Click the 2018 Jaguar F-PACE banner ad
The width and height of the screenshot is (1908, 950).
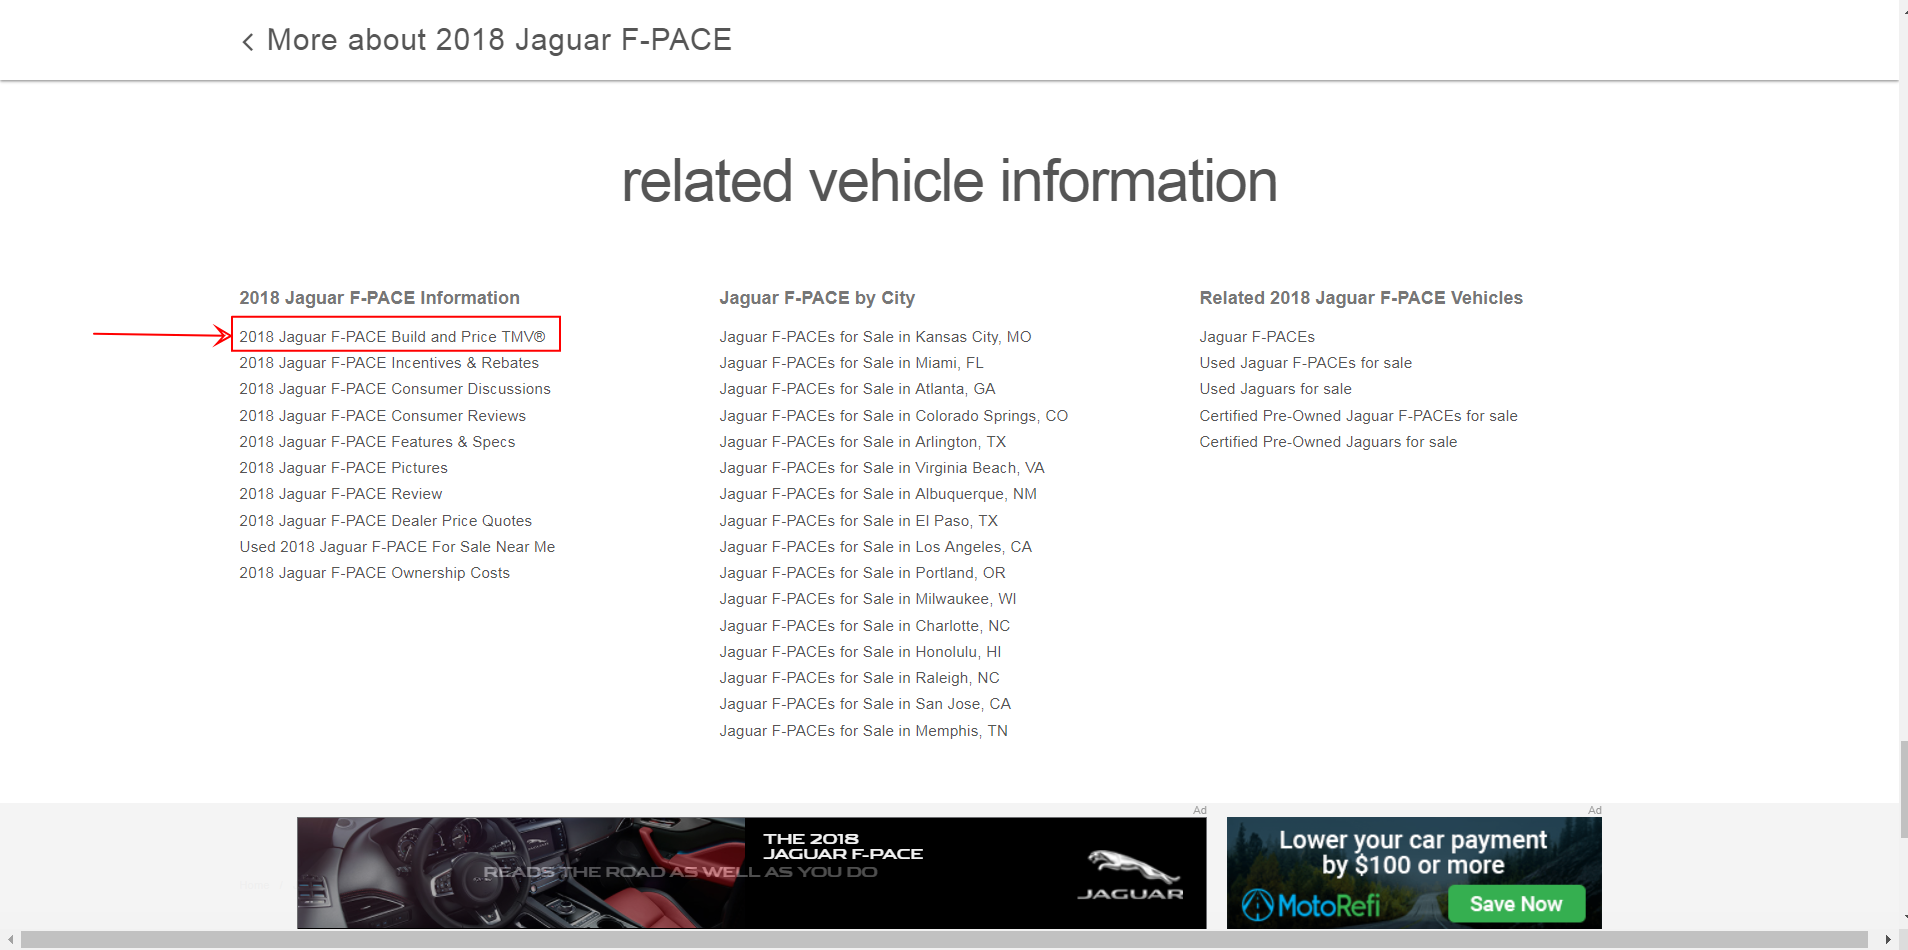(x=751, y=873)
